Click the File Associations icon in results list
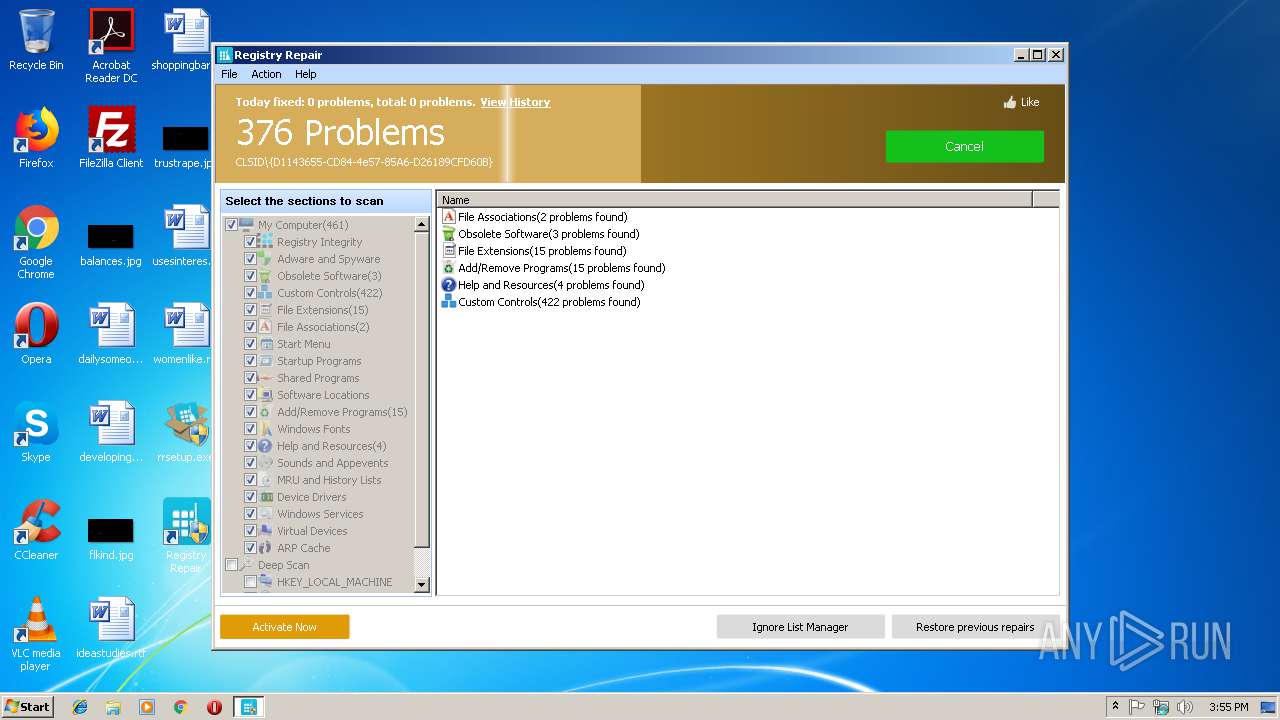The height and width of the screenshot is (720, 1280). click(449, 217)
